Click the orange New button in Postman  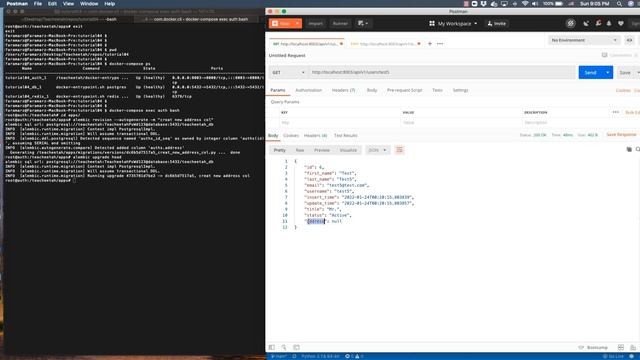pyautogui.click(x=281, y=23)
